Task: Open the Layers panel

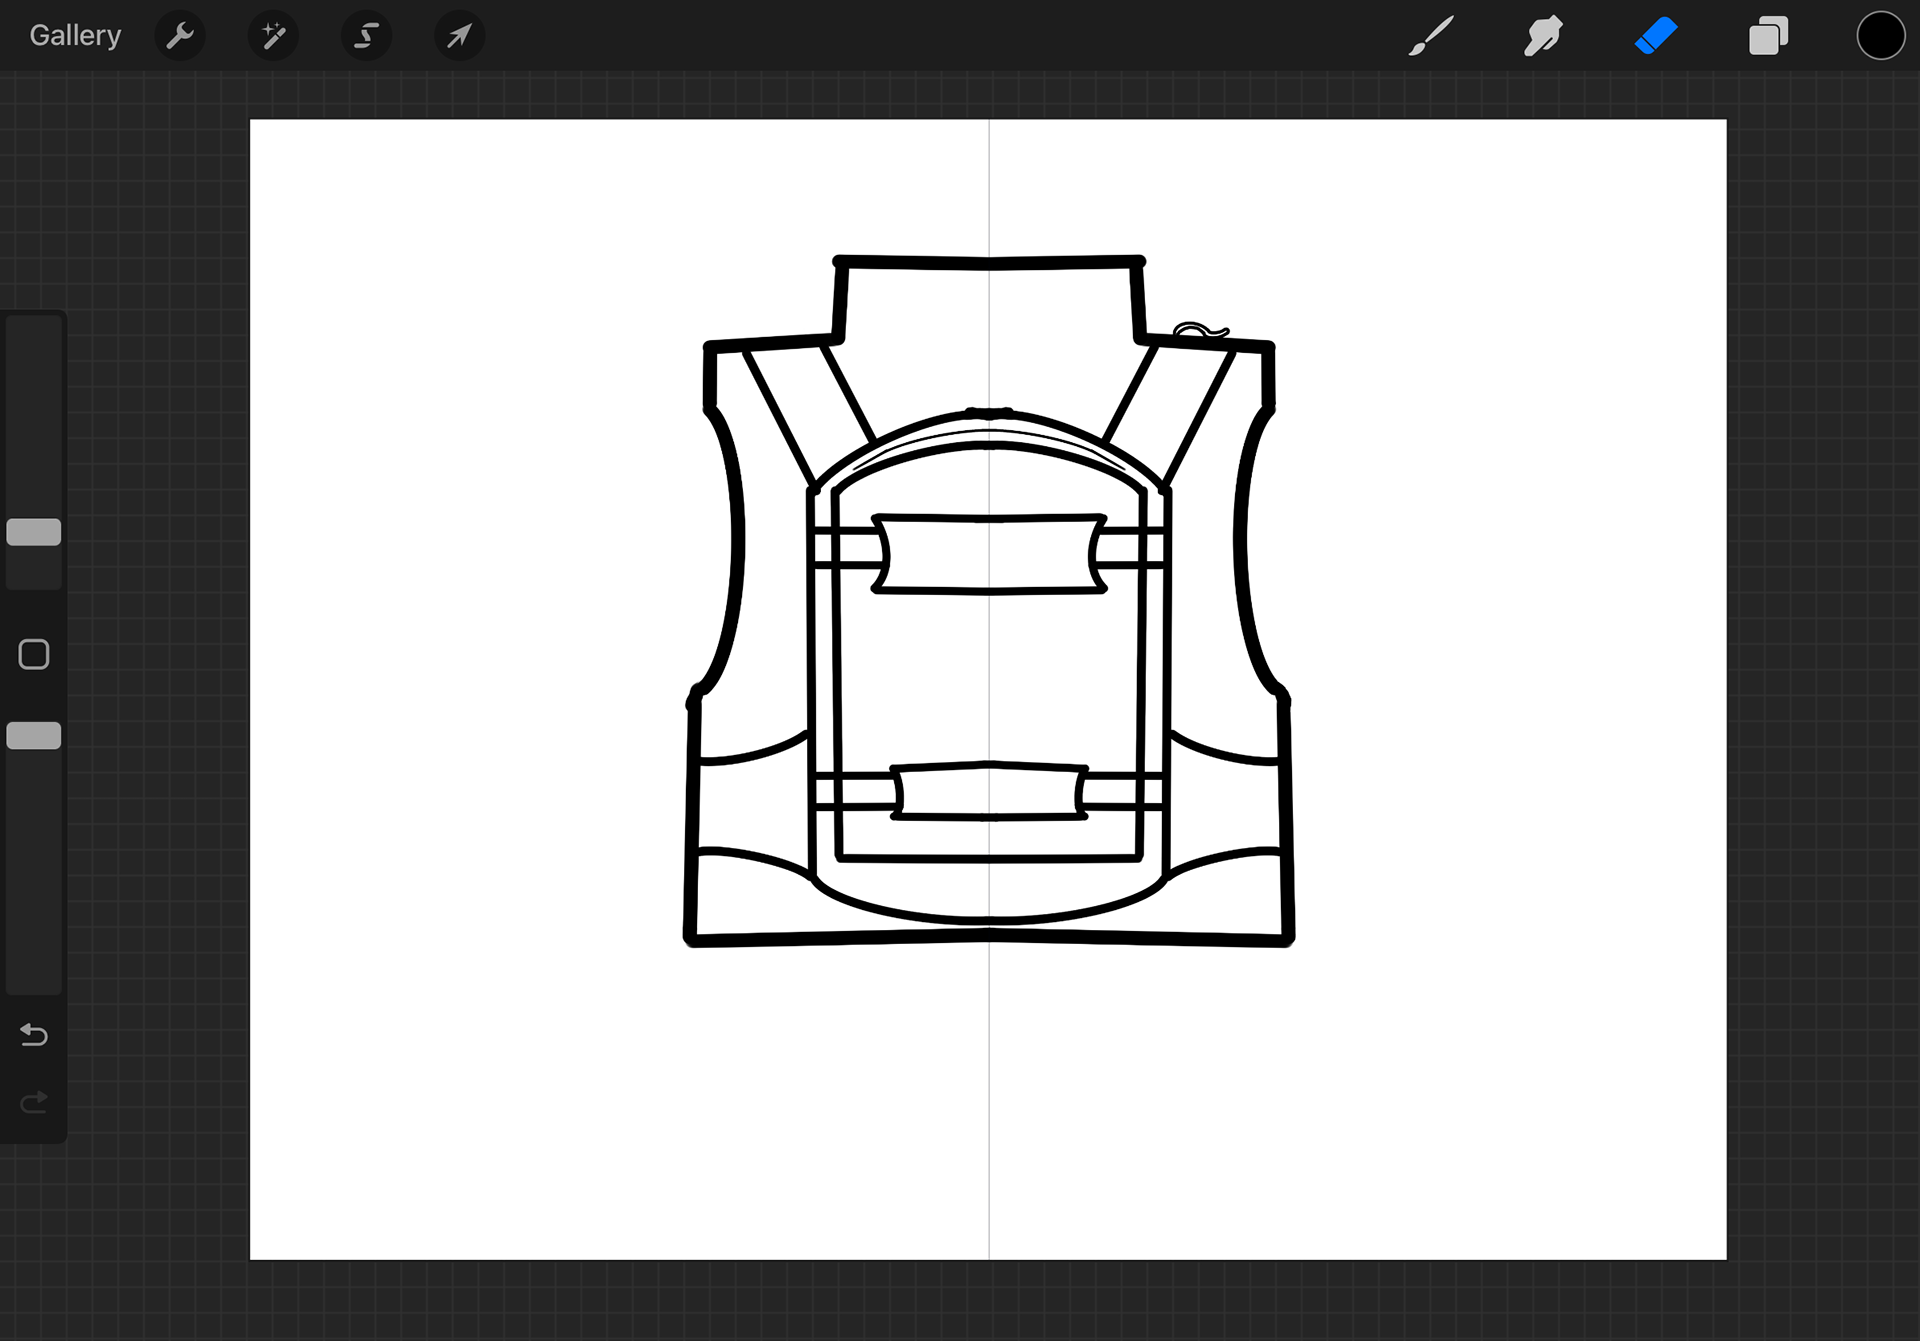Action: click(x=1768, y=36)
